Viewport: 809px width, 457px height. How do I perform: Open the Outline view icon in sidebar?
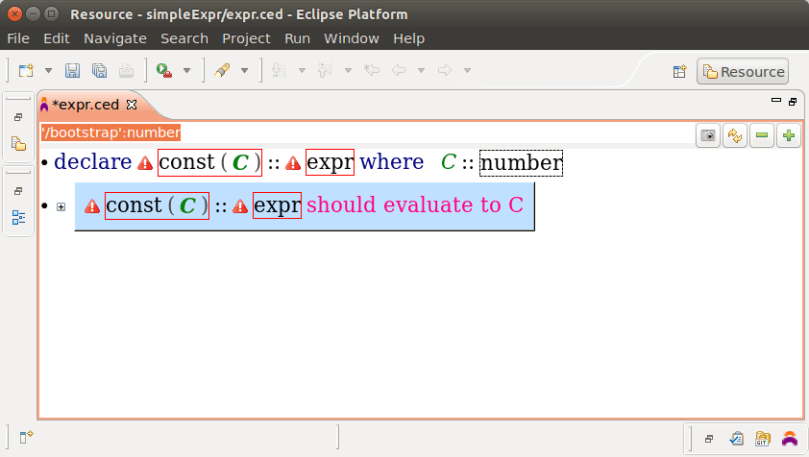18,217
